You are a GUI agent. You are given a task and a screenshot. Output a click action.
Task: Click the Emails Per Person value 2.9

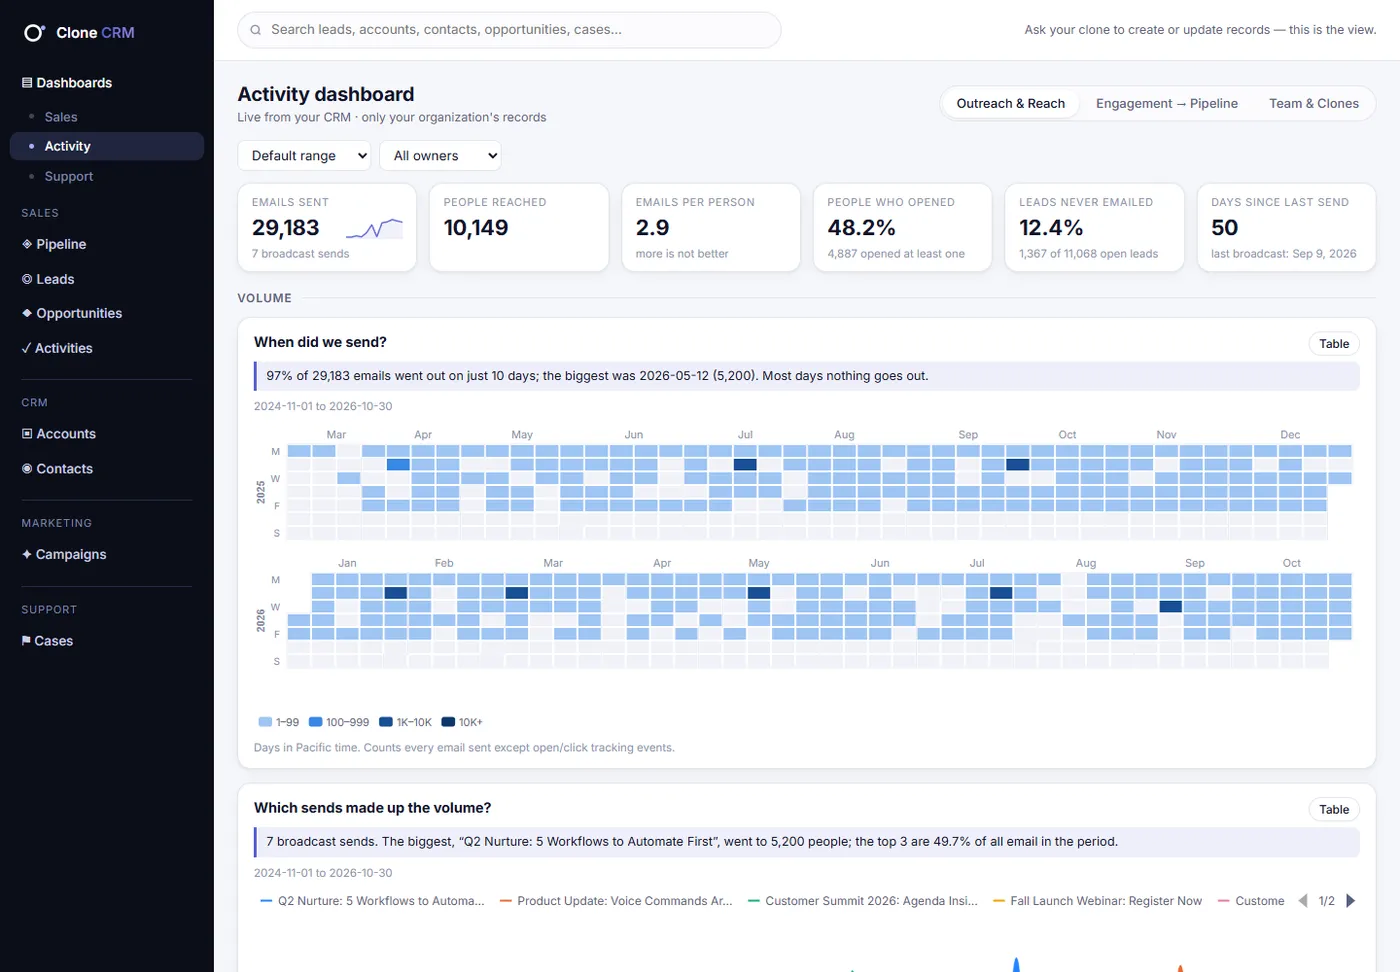click(x=653, y=228)
